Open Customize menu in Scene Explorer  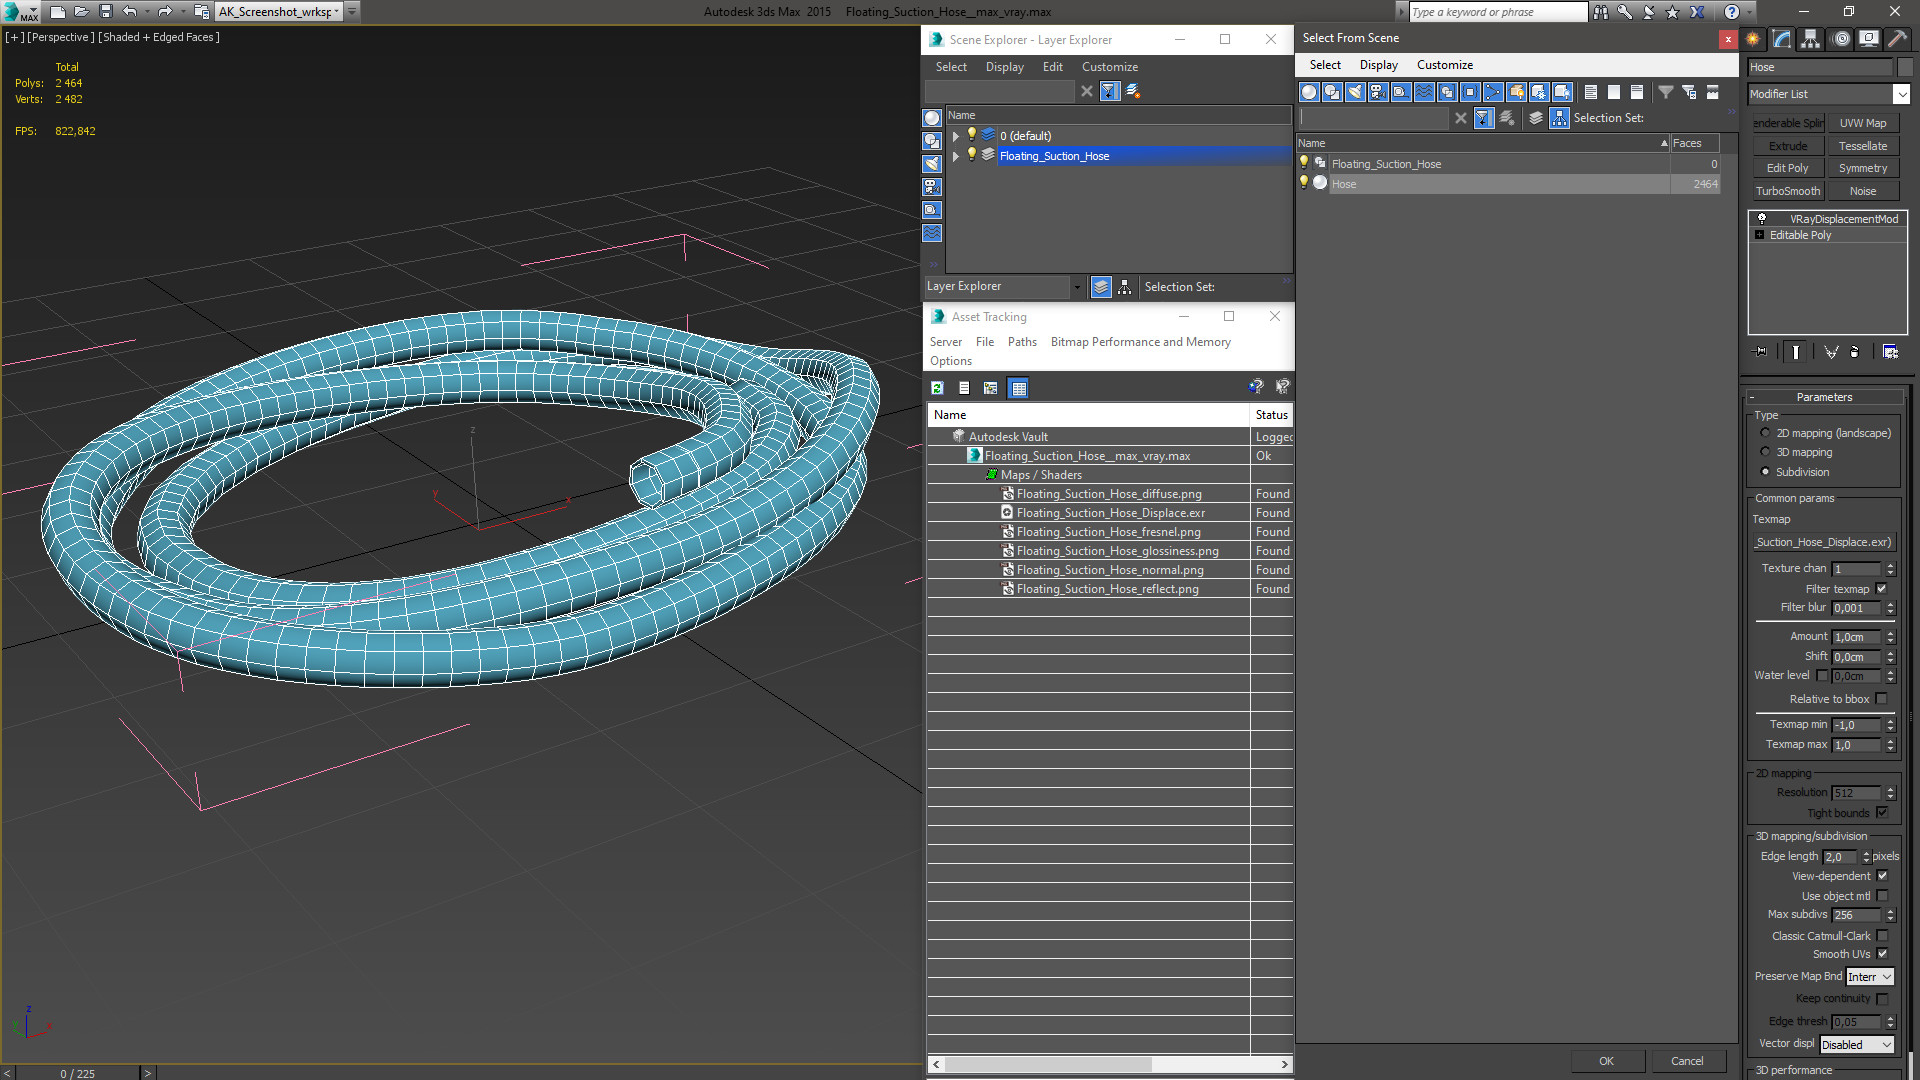click(x=1109, y=67)
